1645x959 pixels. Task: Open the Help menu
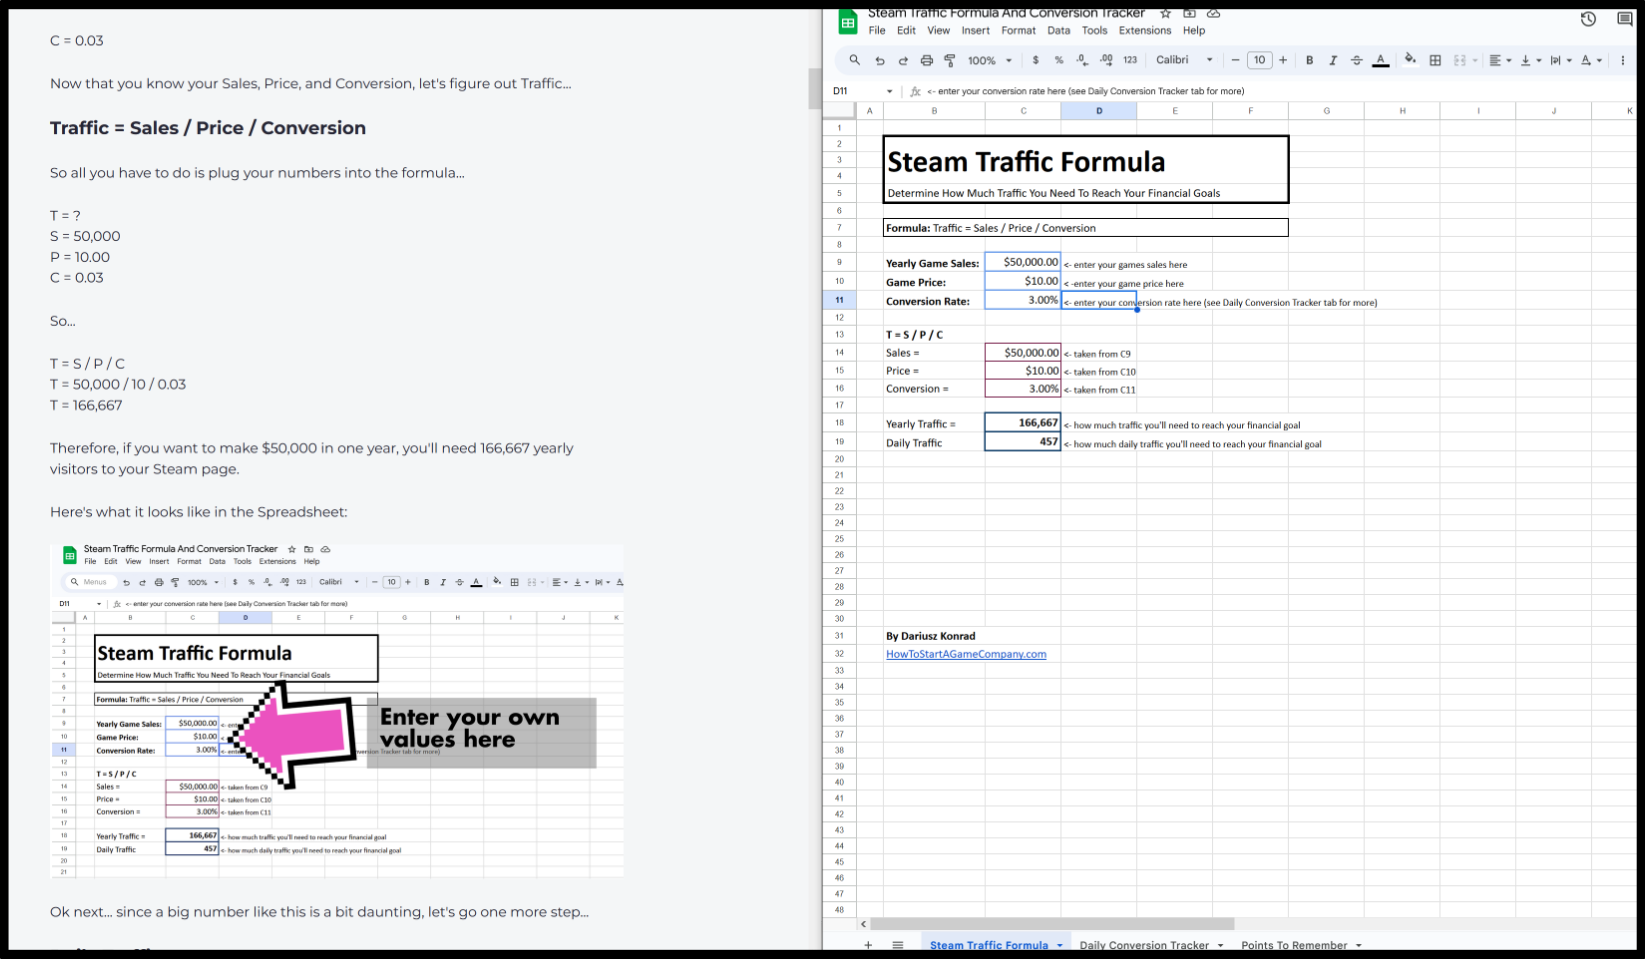click(x=1194, y=30)
